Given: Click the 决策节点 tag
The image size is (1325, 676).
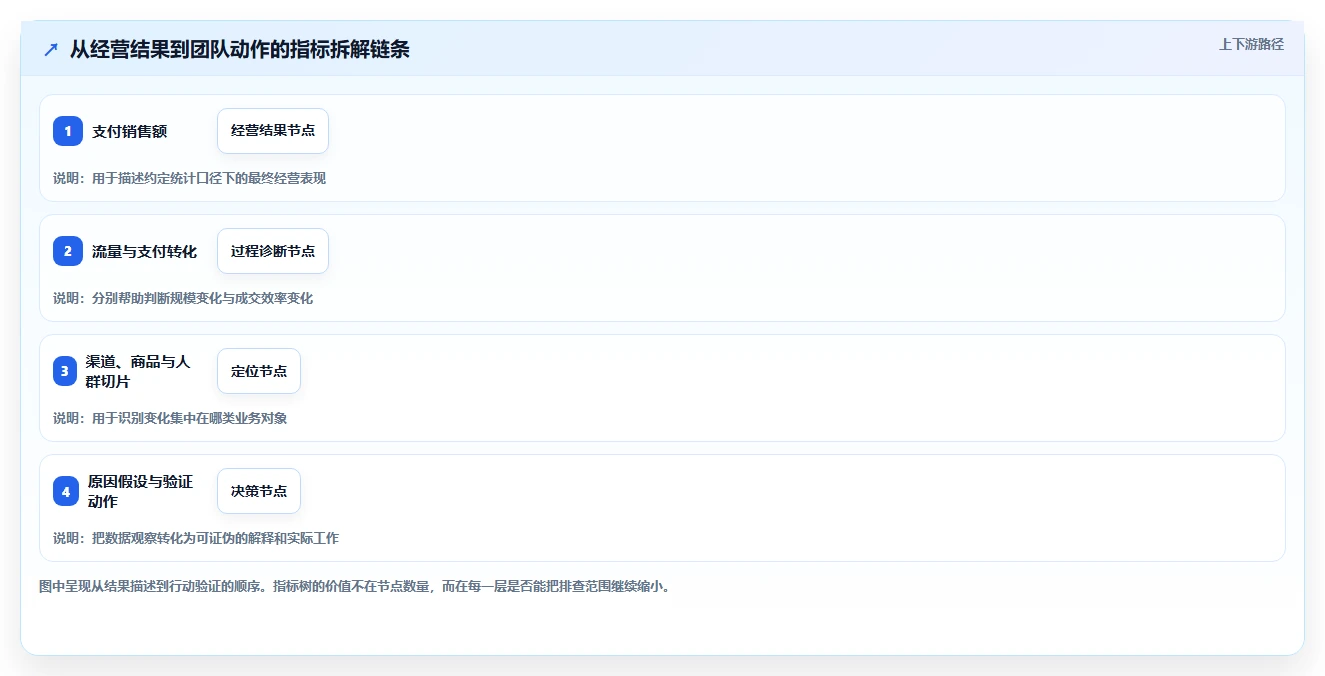Looking at the screenshot, I should (259, 491).
